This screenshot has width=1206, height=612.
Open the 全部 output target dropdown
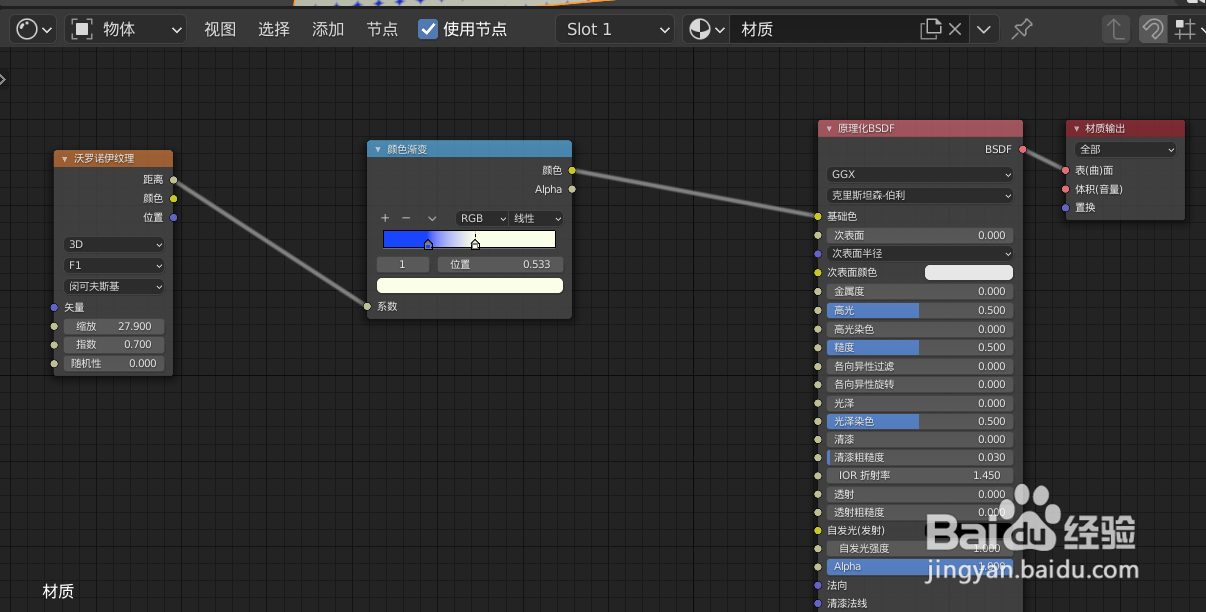[x=1126, y=149]
